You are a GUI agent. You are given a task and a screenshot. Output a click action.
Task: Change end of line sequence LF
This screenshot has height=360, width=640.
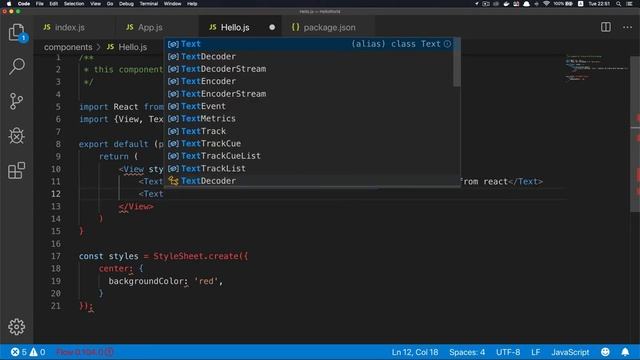536,352
